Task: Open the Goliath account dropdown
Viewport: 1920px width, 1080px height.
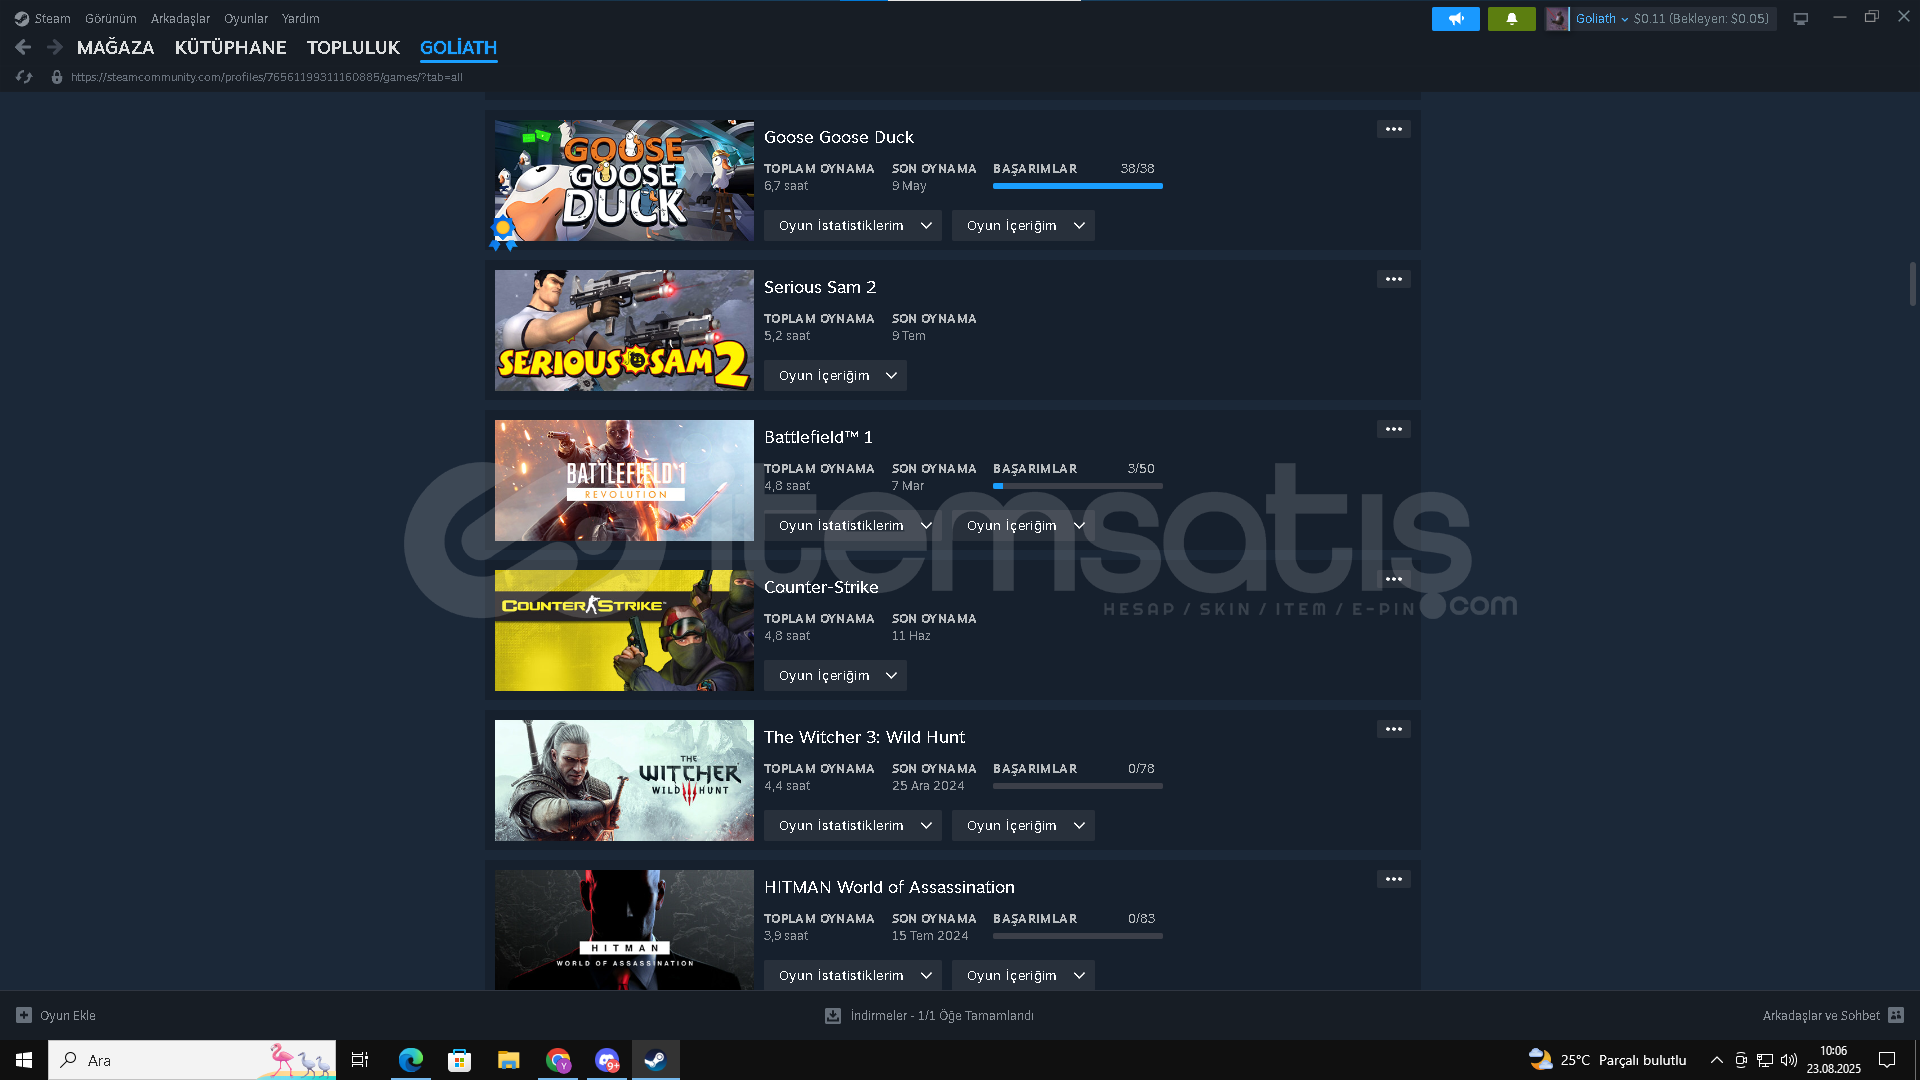Action: point(1602,18)
